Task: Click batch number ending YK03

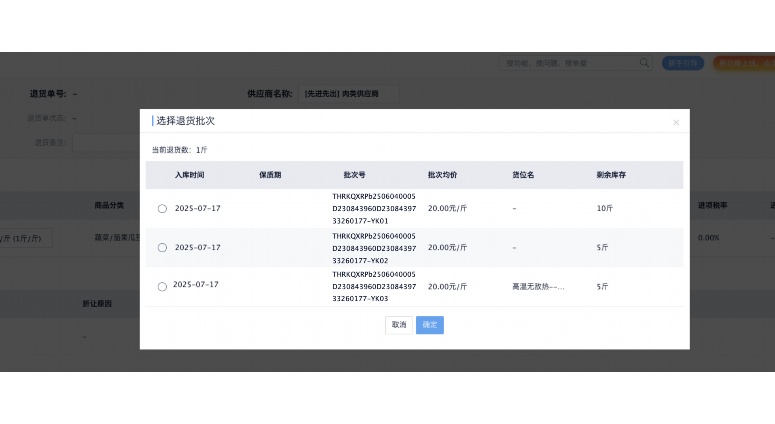Action: (374, 287)
